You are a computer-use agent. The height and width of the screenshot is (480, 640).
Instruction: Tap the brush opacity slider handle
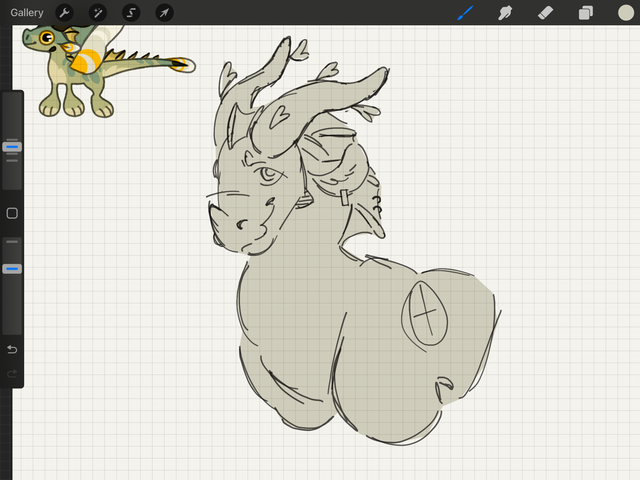[x=12, y=269]
